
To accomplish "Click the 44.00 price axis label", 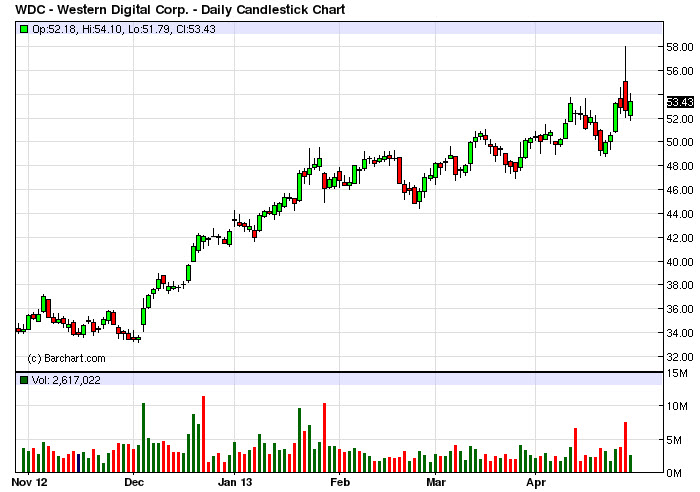I will [679, 214].
